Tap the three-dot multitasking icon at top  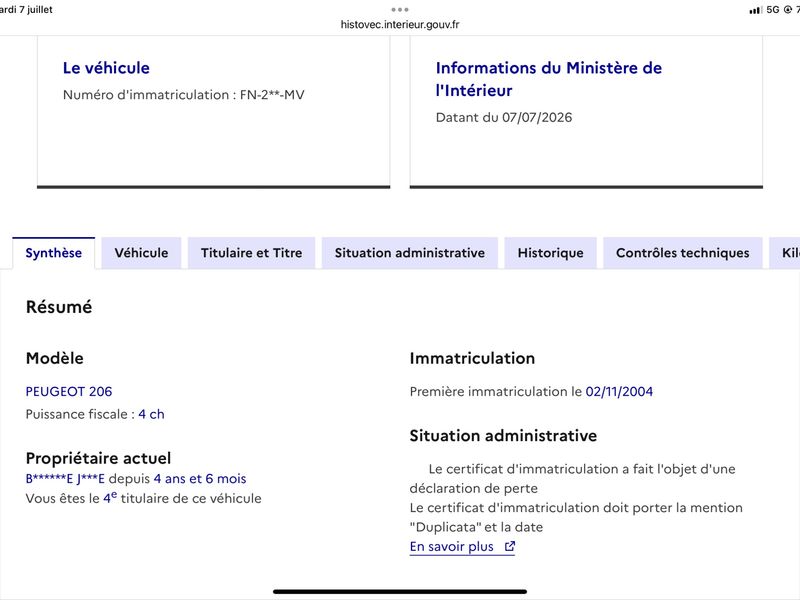pos(400,10)
